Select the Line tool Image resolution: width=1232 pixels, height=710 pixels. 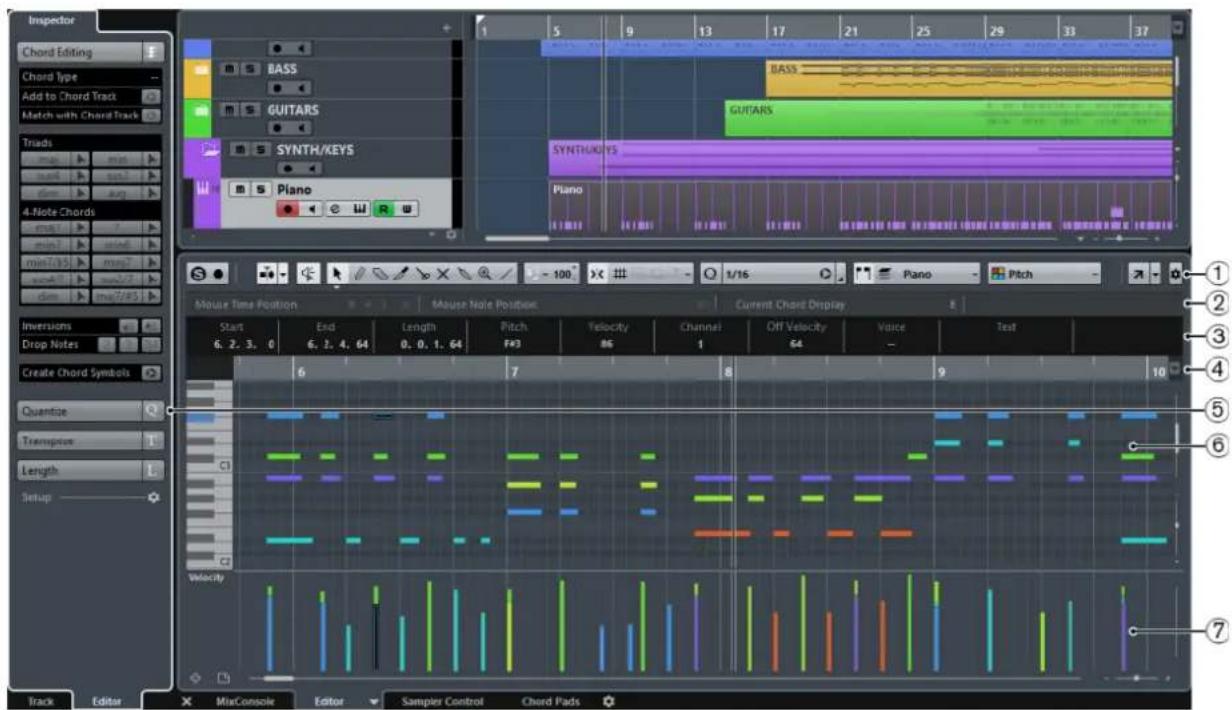[x=505, y=273]
